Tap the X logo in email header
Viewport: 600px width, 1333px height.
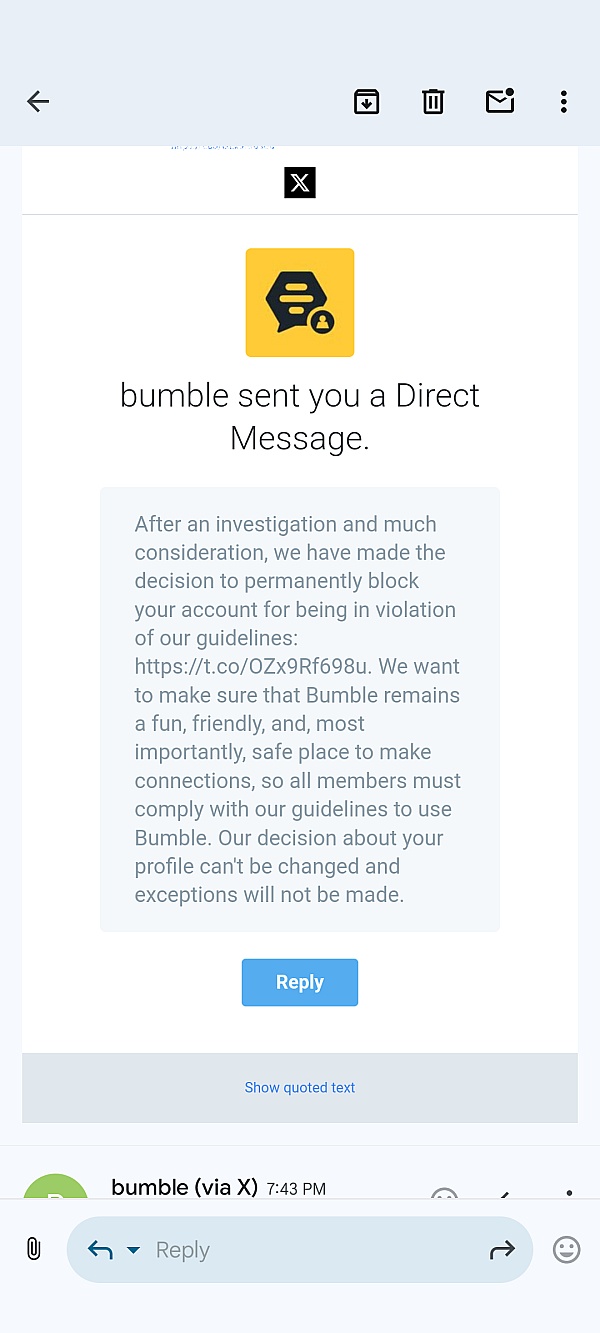300,182
